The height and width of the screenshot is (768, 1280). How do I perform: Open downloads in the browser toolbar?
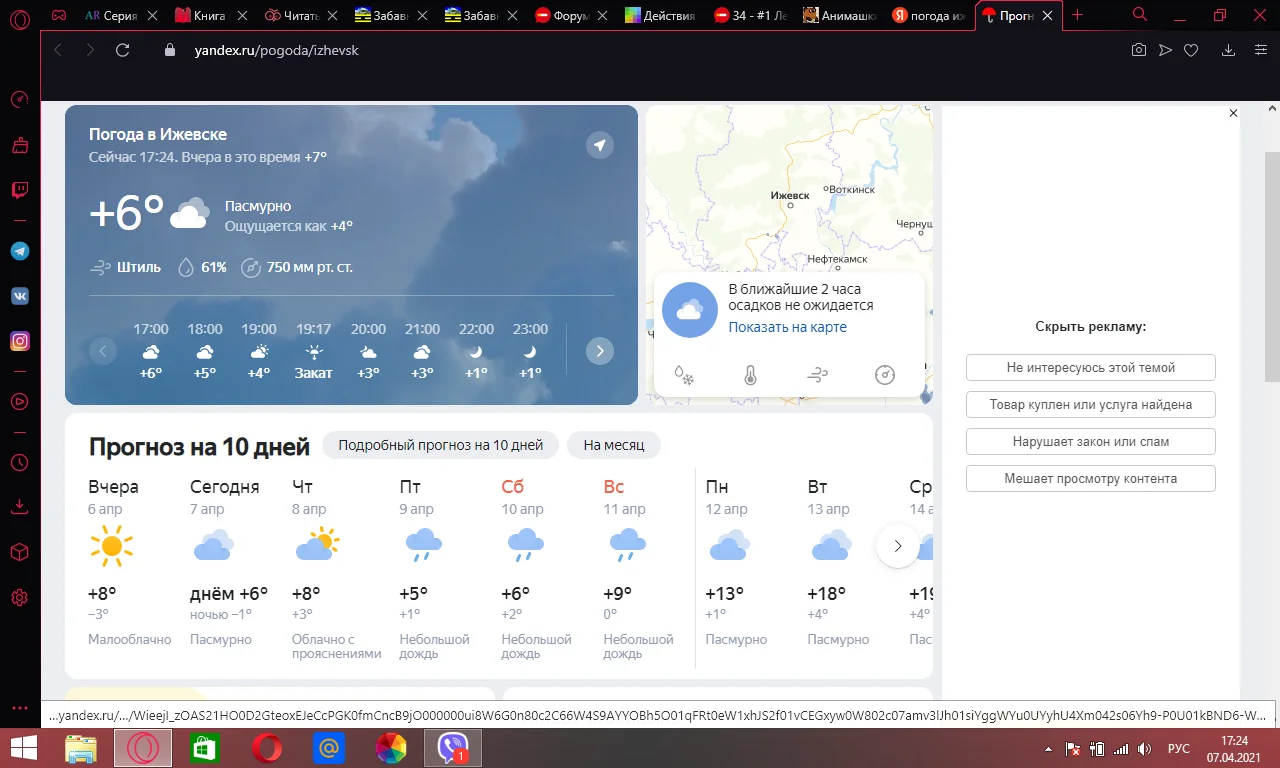pyautogui.click(x=1228, y=49)
